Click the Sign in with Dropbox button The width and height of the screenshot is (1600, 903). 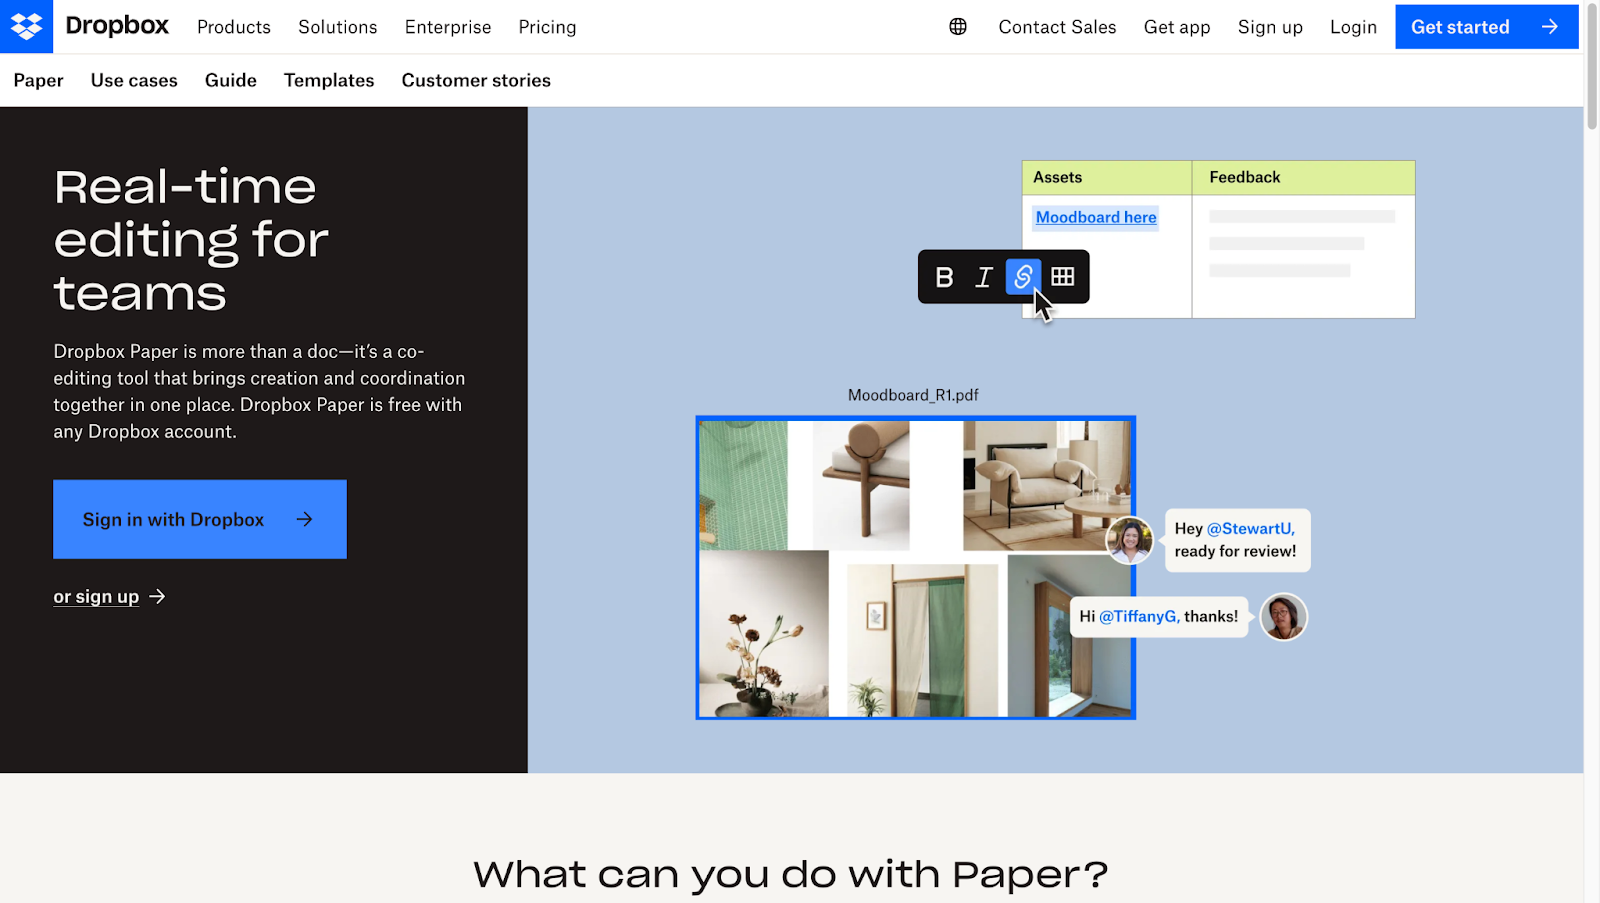200,519
